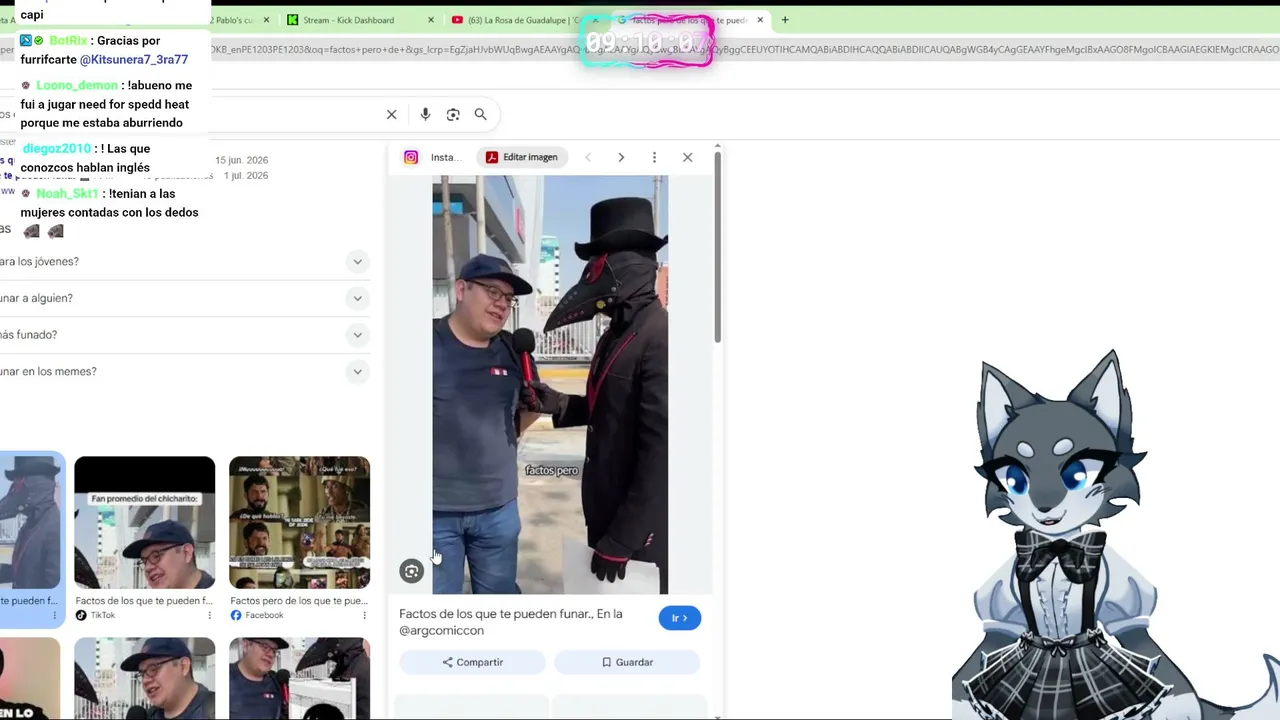
Task: Open 'Fan promedio del chicharito' thumbnail
Action: pyautogui.click(x=145, y=523)
